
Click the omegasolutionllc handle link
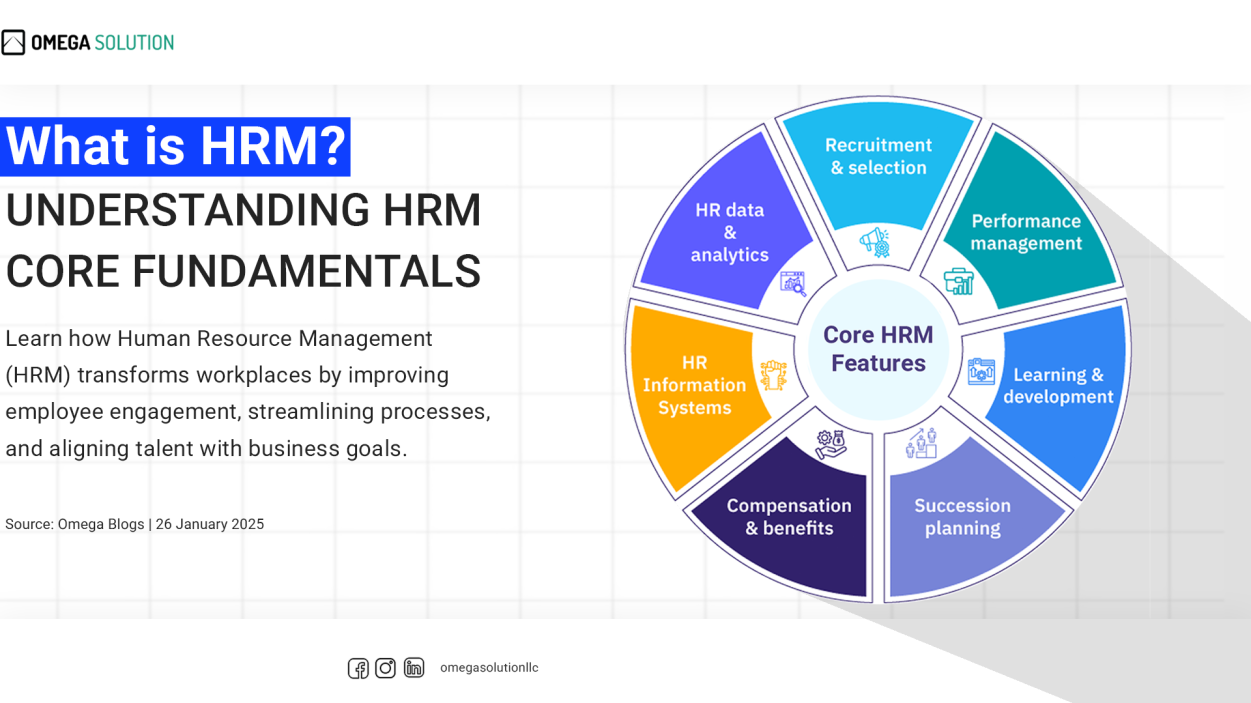point(488,668)
